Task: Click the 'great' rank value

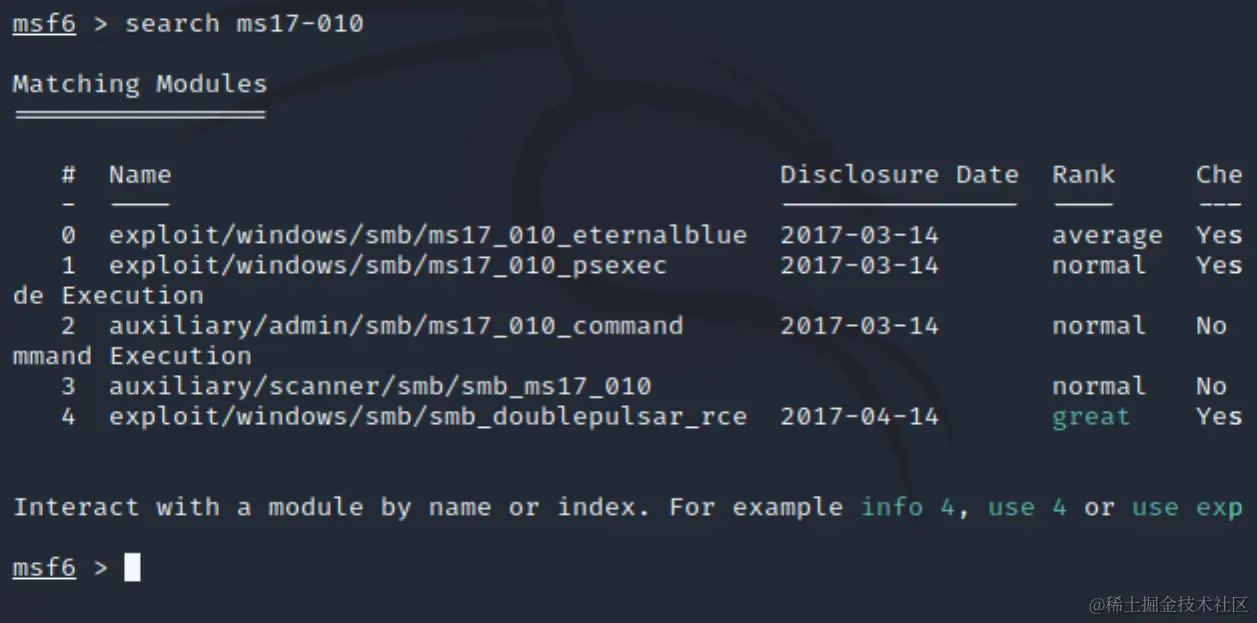Action: (1090, 417)
